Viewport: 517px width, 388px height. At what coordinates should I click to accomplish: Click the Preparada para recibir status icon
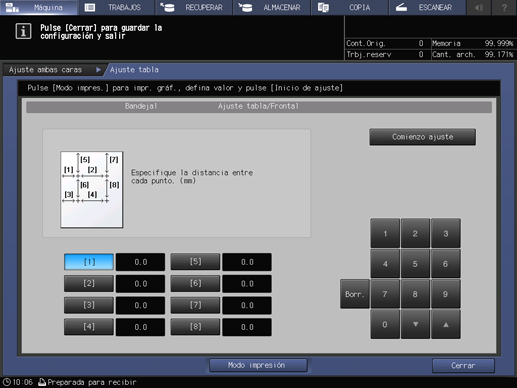(42, 382)
